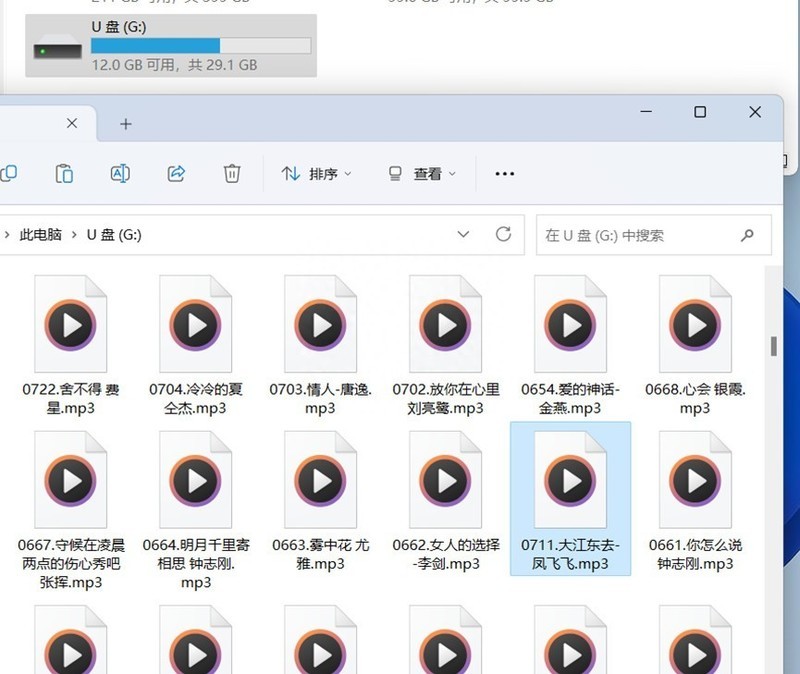Open a new tab with the plus button
Screen dimensions: 800x674
[125, 124]
